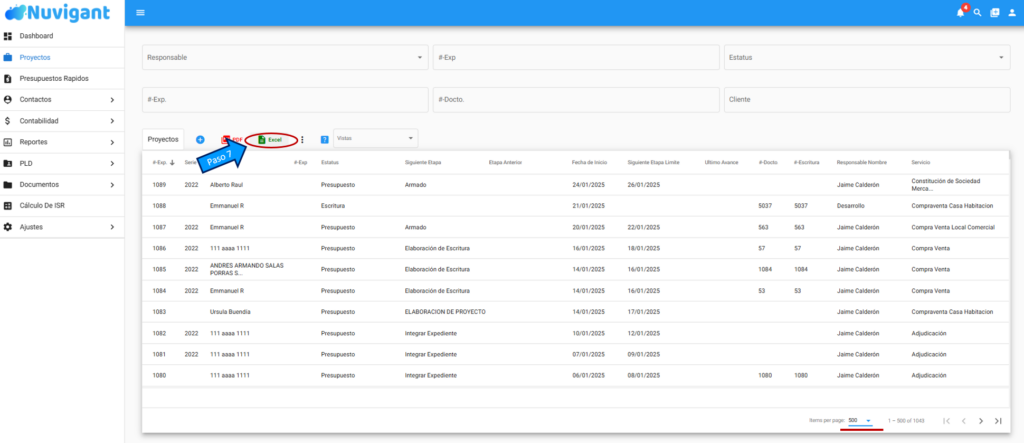The height and width of the screenshot is (443, 1024).
Task: Expand the Reportes submenu
Action: [x=112, y=142]
